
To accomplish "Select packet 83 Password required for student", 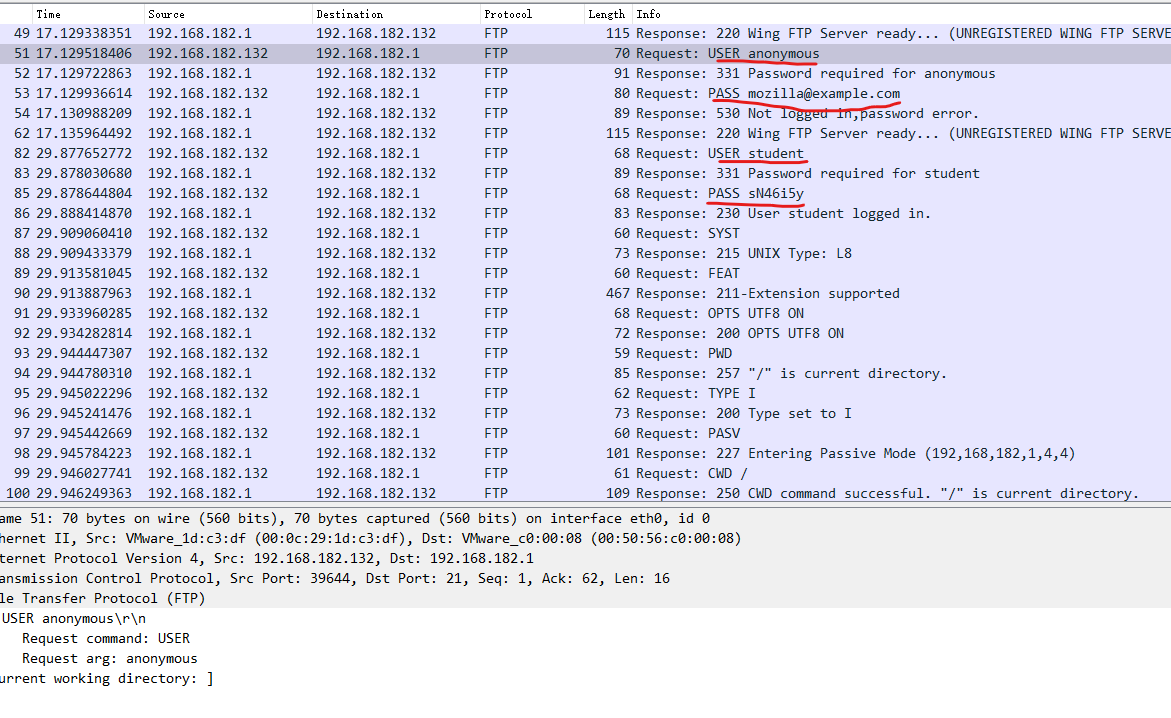I will pyautogui.click(x=586, y=173).
